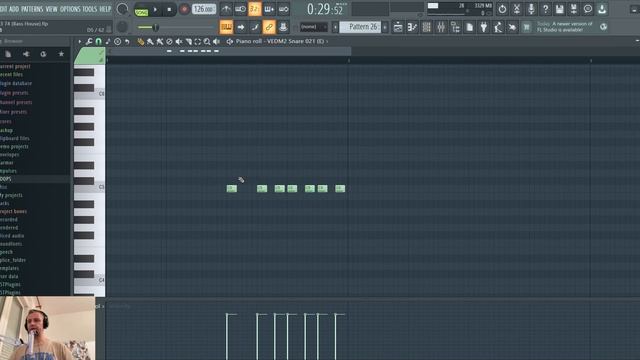
Task: Open the plugin picker plug icon
Action: click(484, 27)
